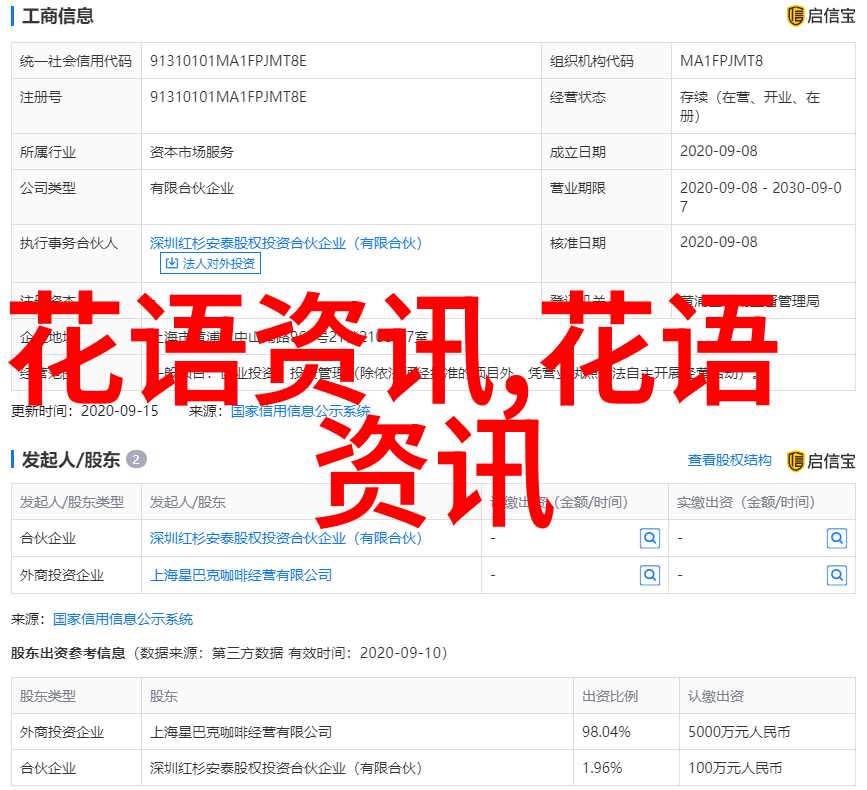Screen dimensions: 867x790
Task: Select 经营状态 value 存续（在营、开业、在册）
Action: 750,106
